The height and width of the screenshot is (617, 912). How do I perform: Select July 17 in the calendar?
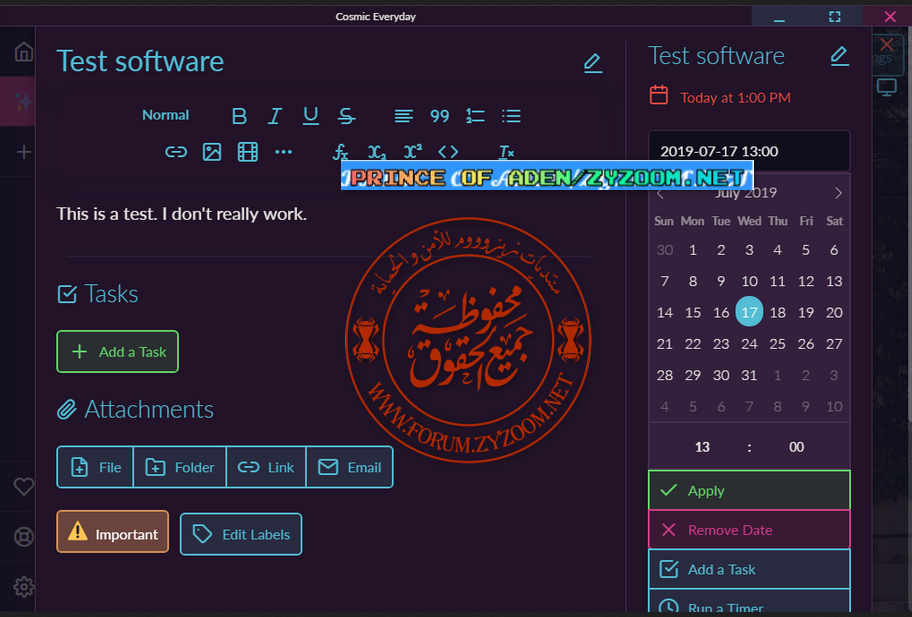[749, 312]
